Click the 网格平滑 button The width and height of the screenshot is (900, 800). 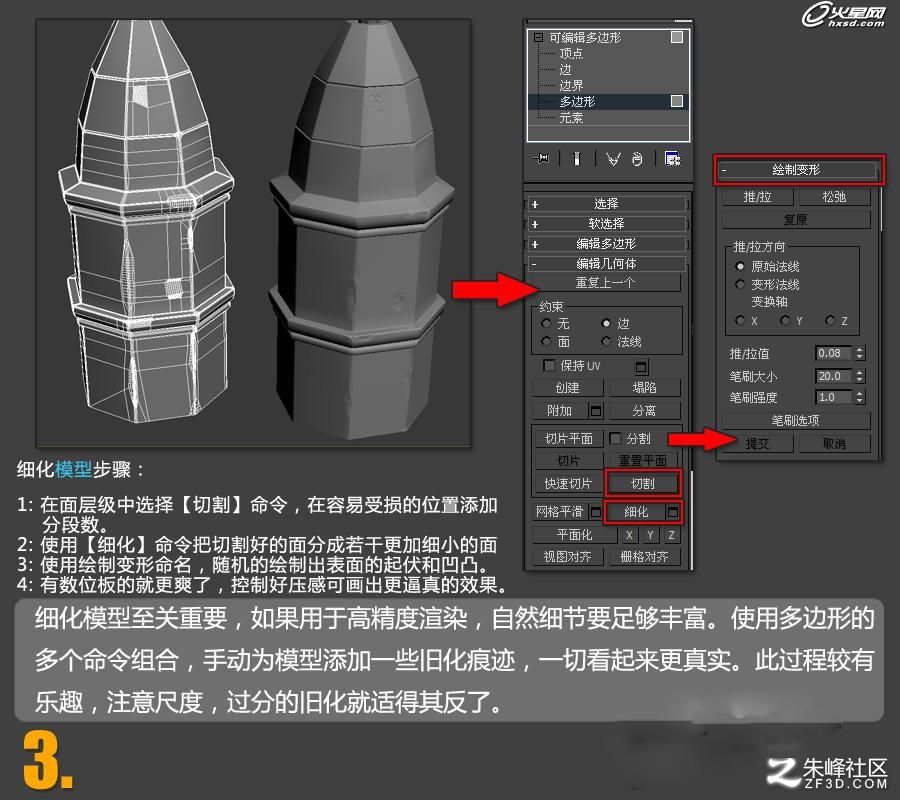pos(560,511)
